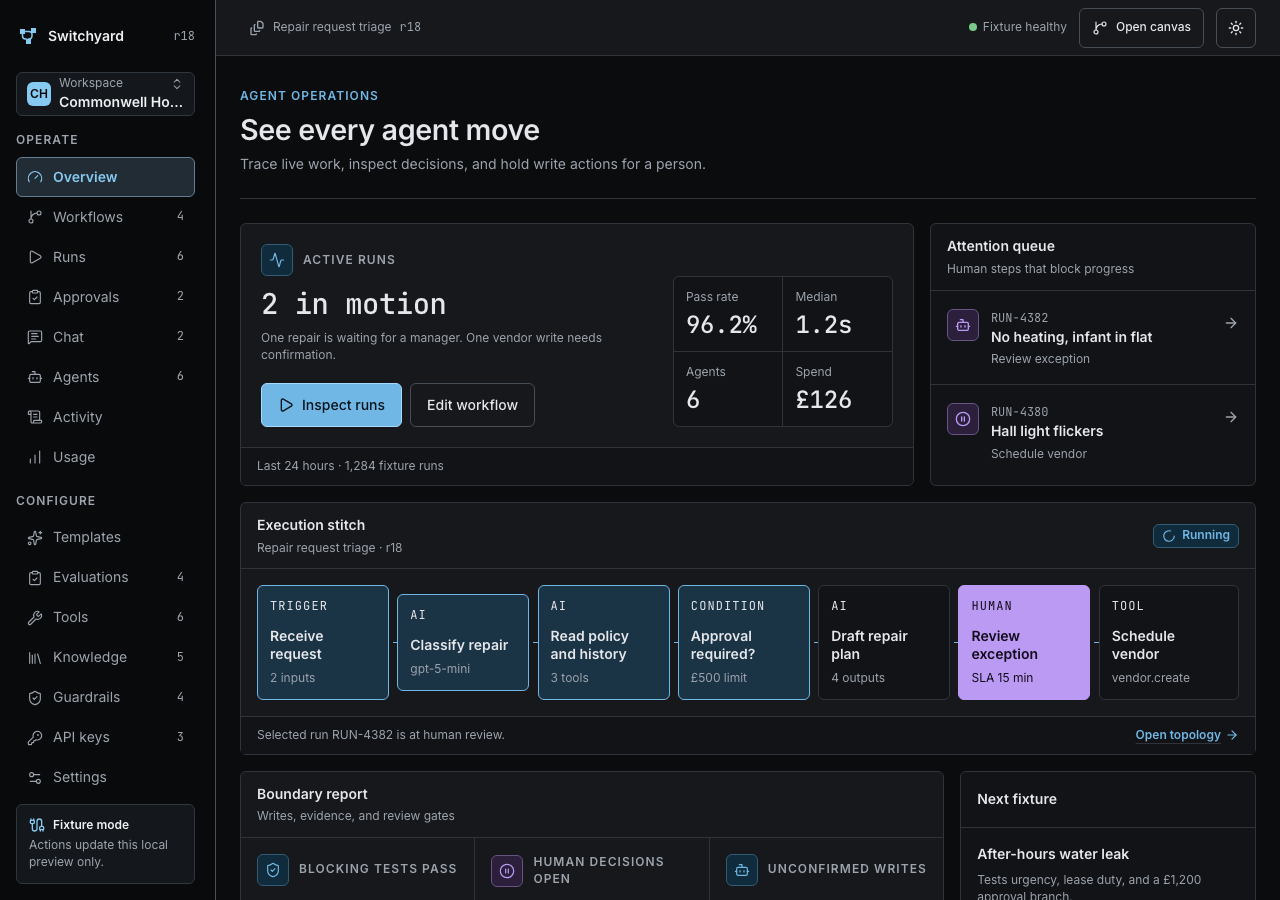Click the Activity log icon

coord(35,417)
